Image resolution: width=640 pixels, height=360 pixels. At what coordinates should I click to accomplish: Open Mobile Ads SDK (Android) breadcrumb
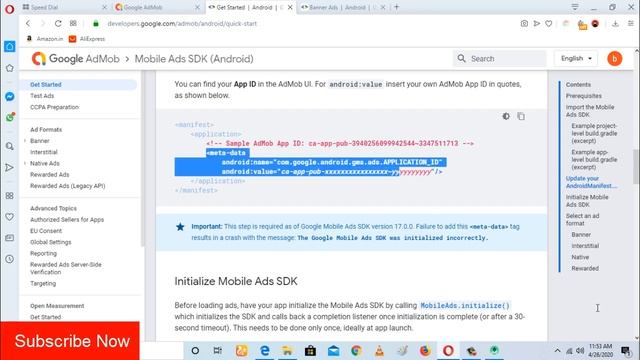[x=194, y=59]
